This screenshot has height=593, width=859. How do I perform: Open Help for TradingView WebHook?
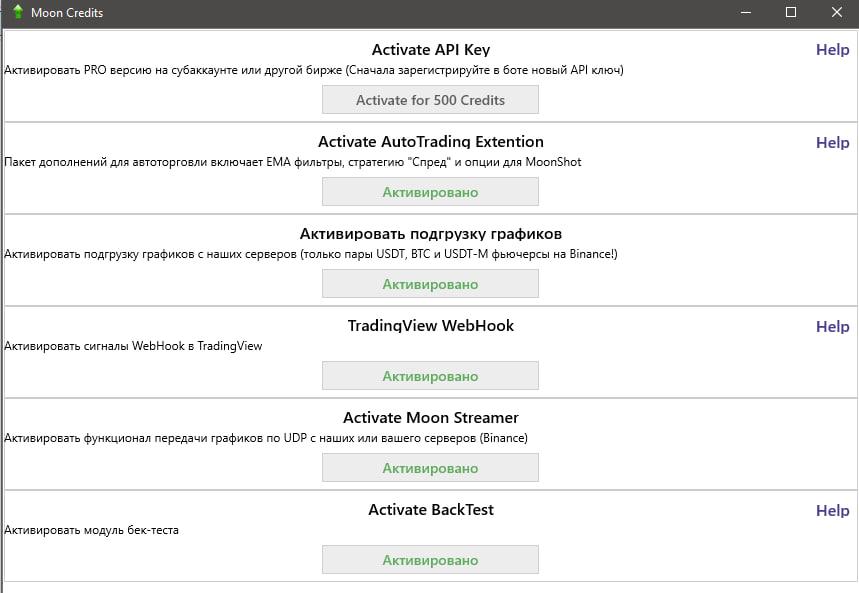click(x=832, y=327)
